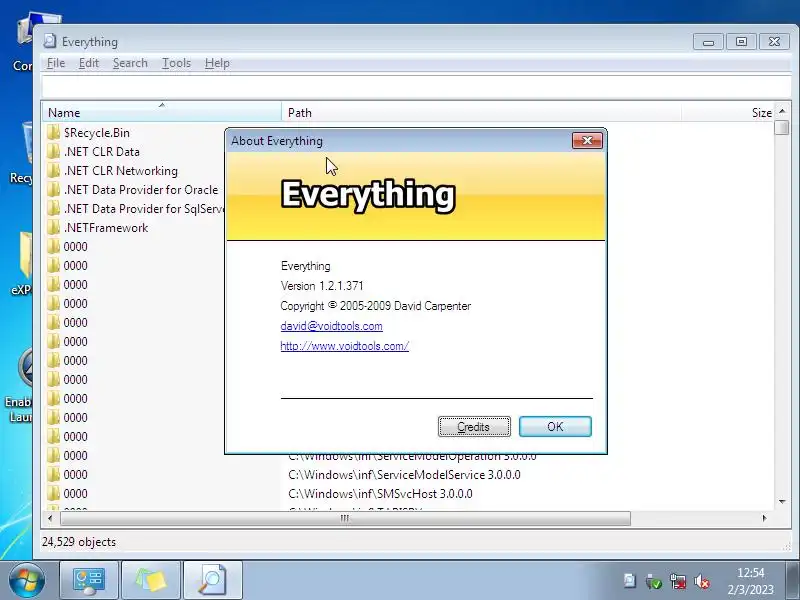The height and width of the screenshot is (600, 800).
Task: Minimize the Everything window
Action: tap(708, 42)
